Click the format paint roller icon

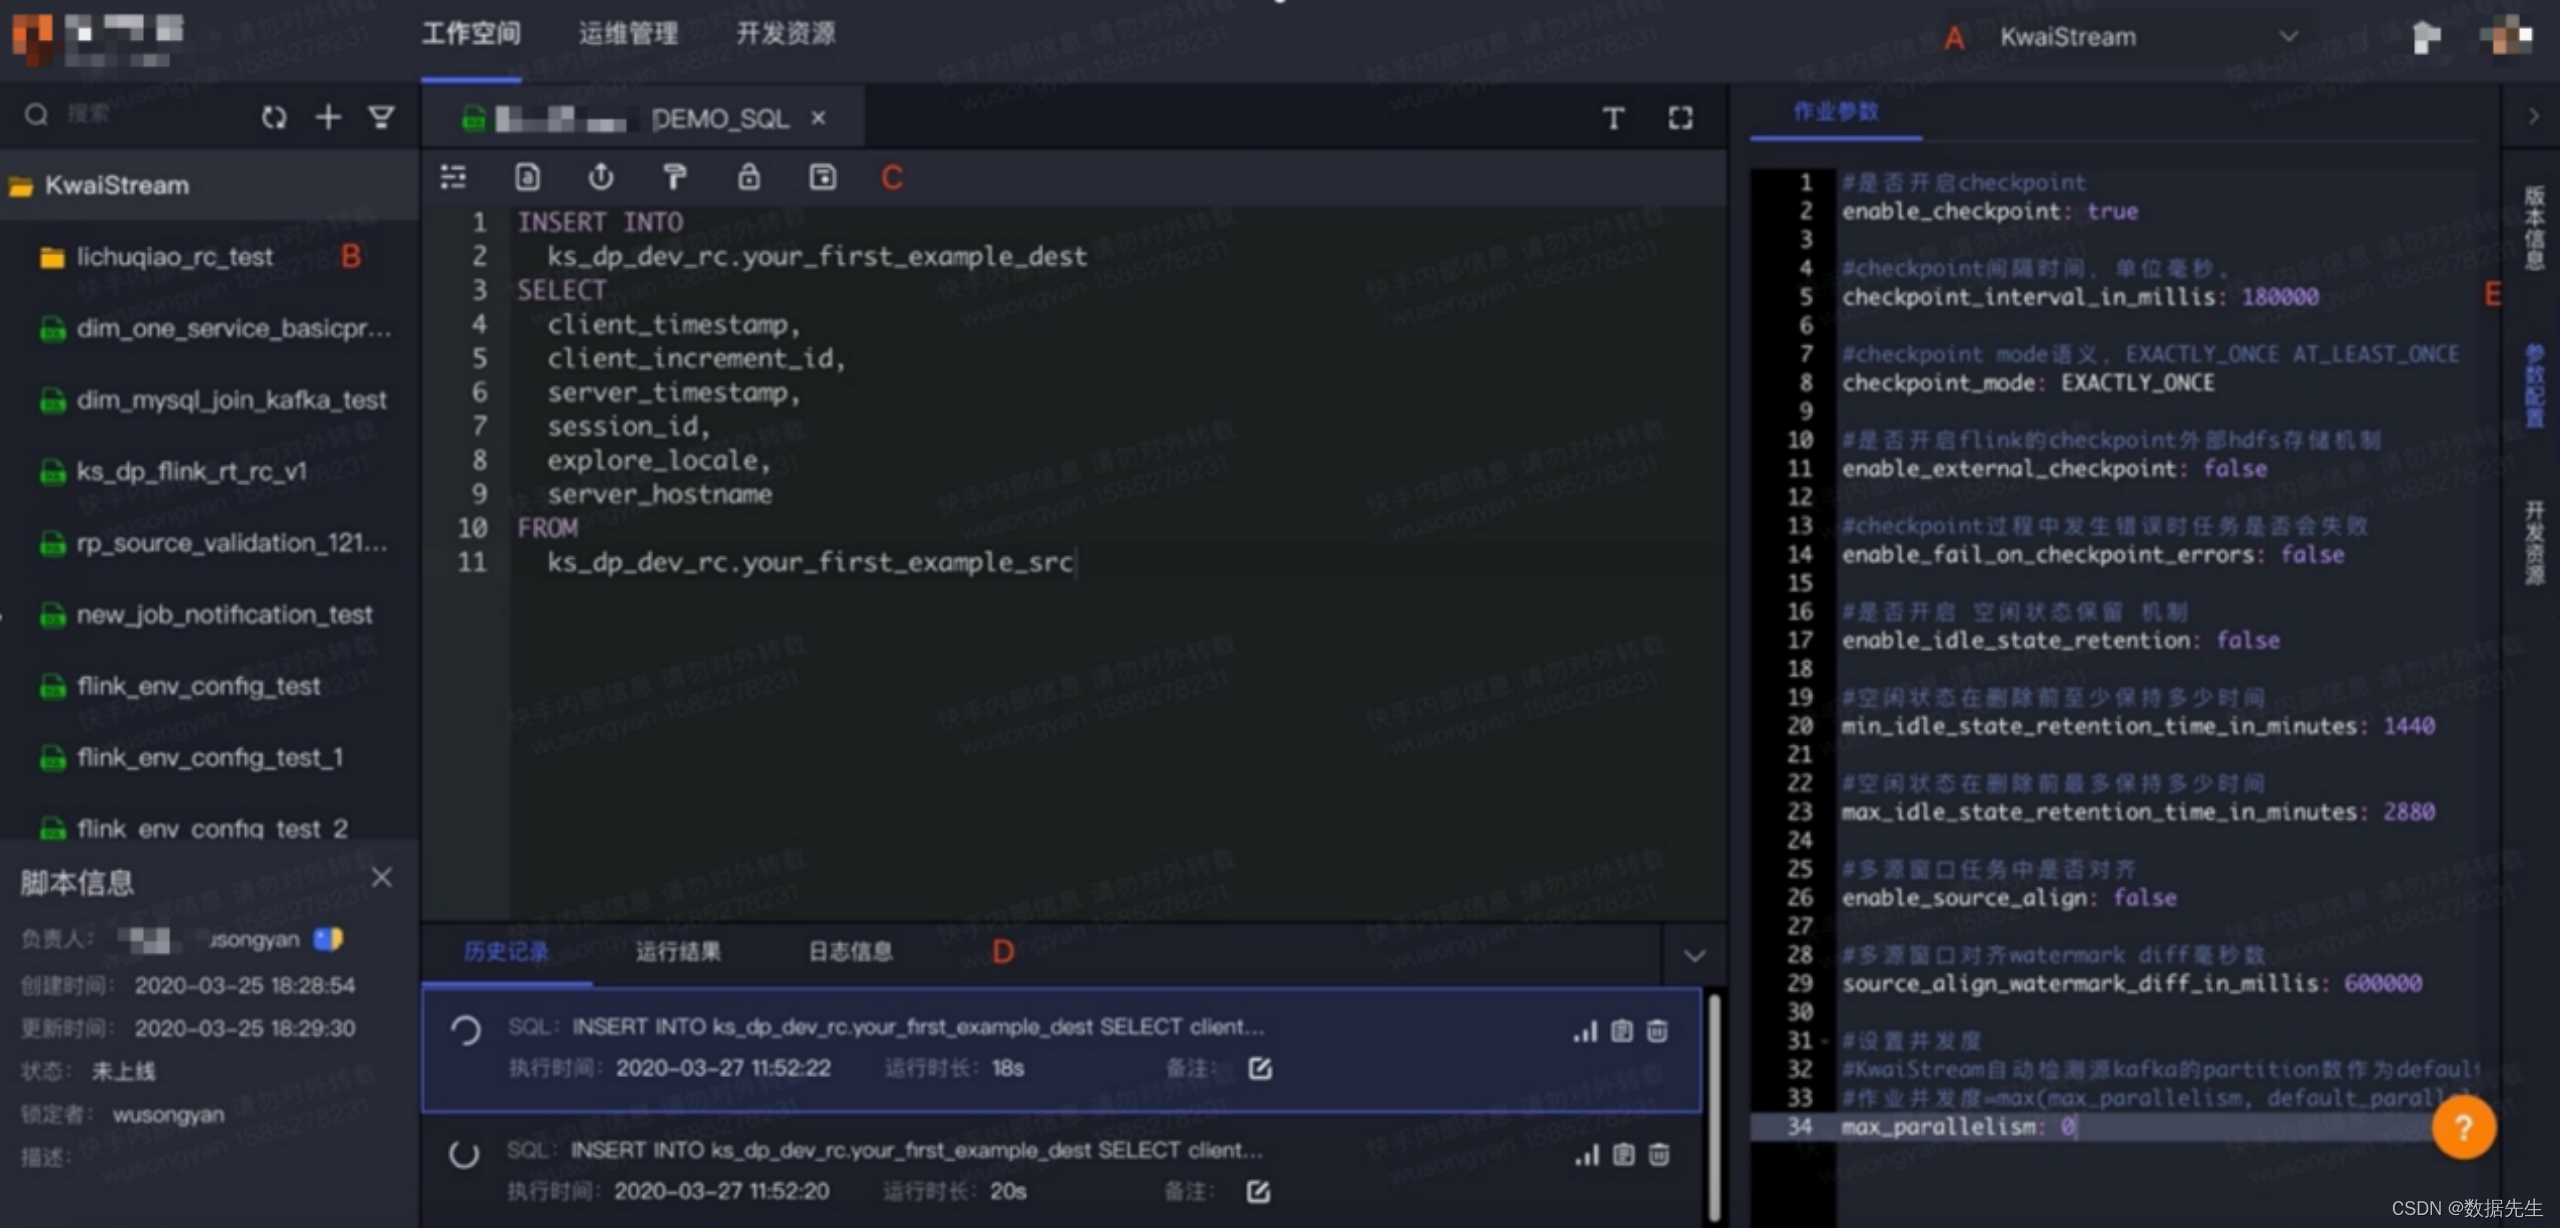pos(675,178)
